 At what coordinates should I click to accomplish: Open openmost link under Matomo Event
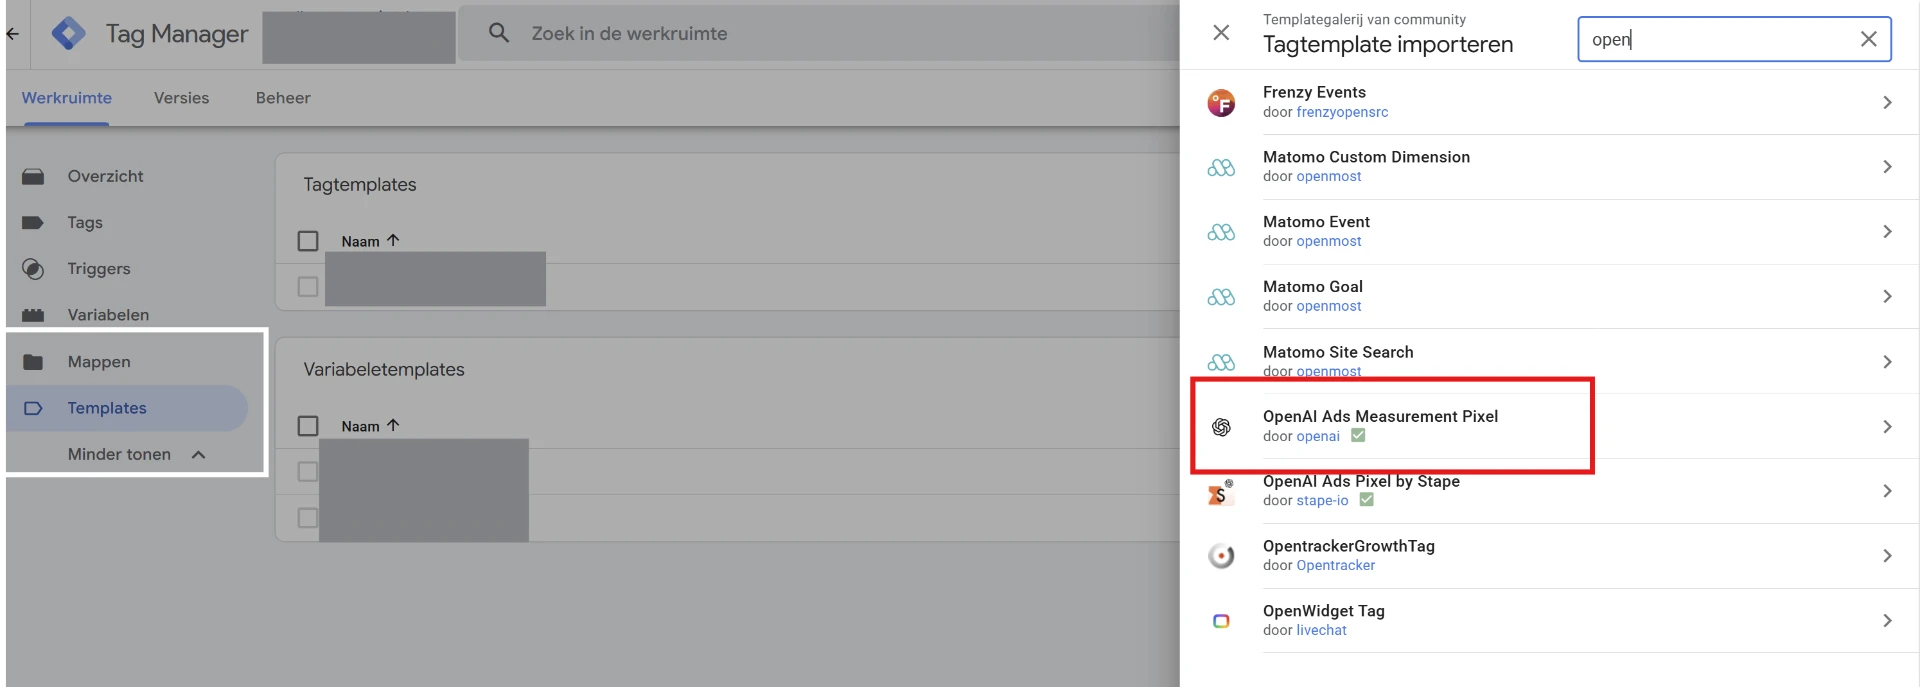(1329, 241)
